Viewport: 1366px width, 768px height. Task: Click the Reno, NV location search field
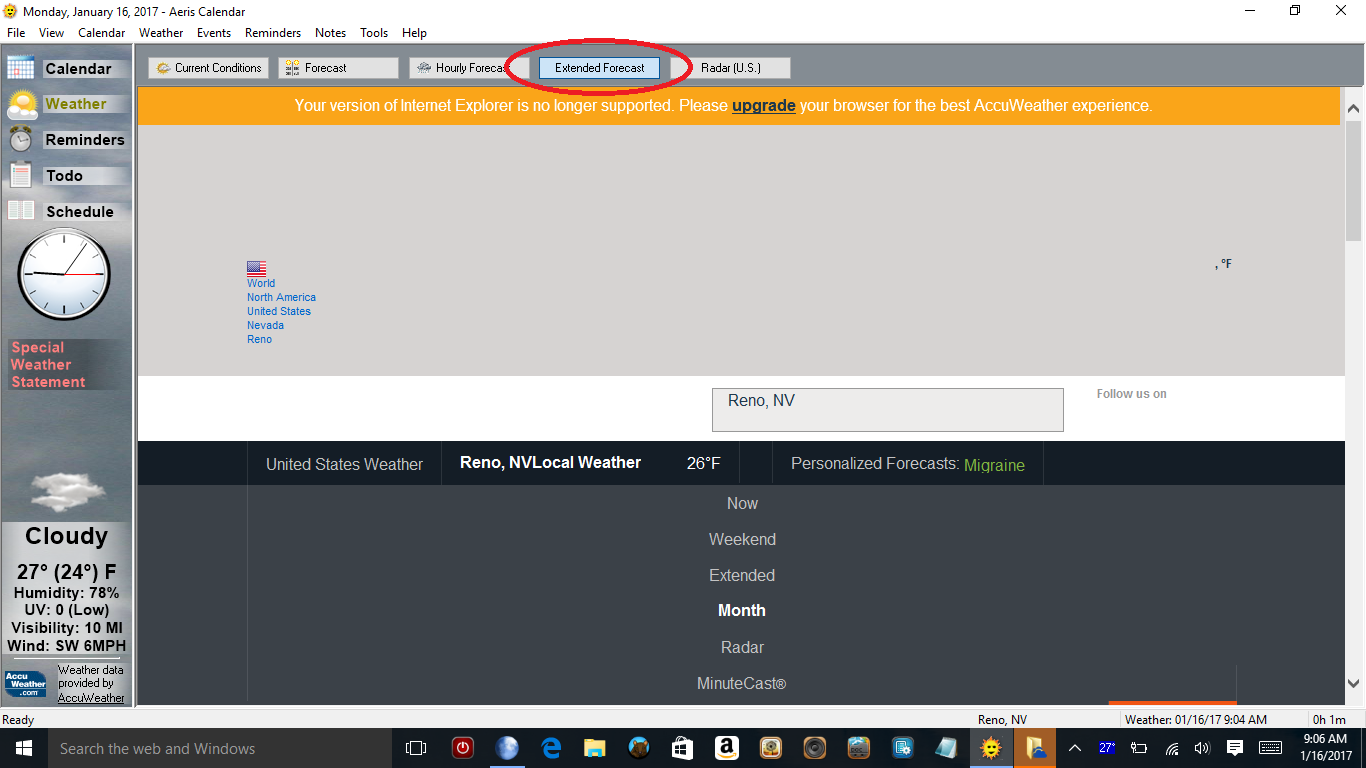(x=888, y=410)
